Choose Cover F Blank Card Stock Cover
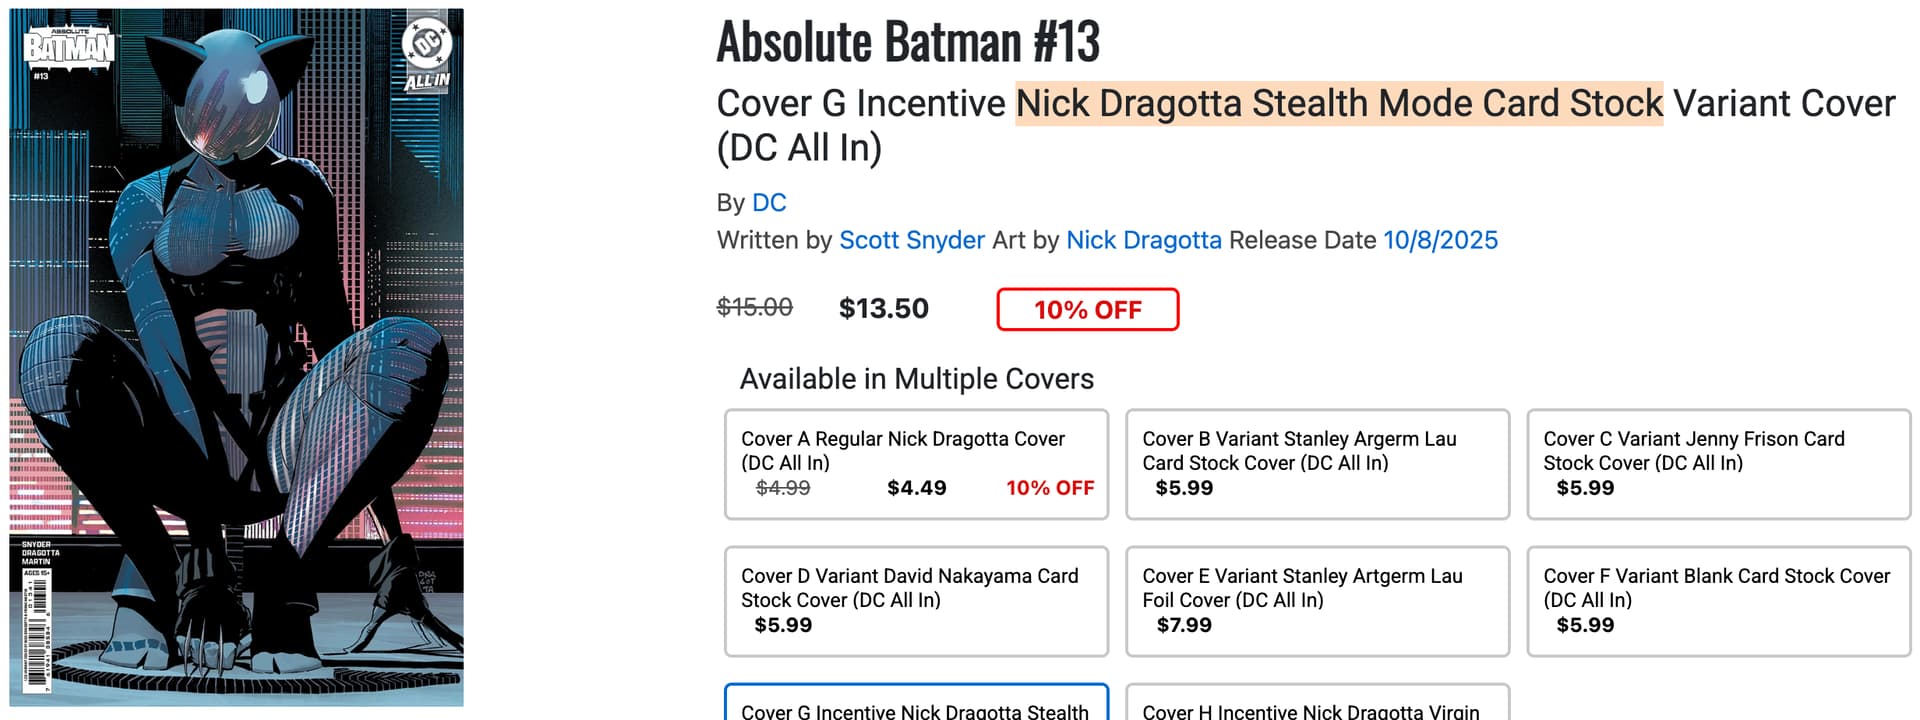1920x720 pixels. pos(1718,601)
